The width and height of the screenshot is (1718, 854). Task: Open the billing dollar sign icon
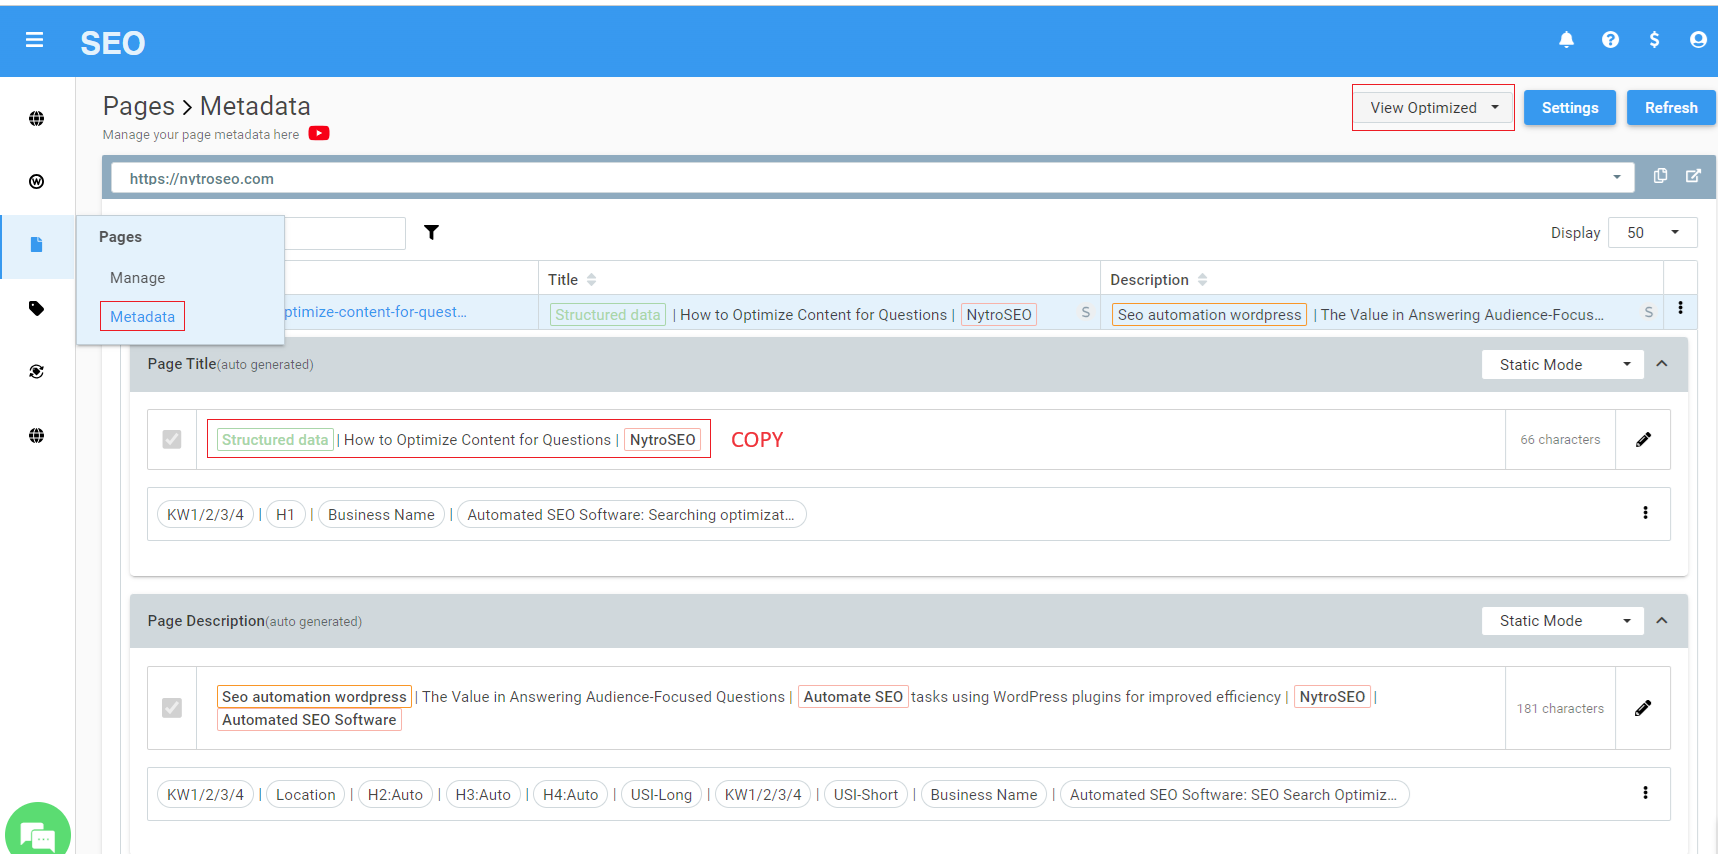coord(1654,40)
